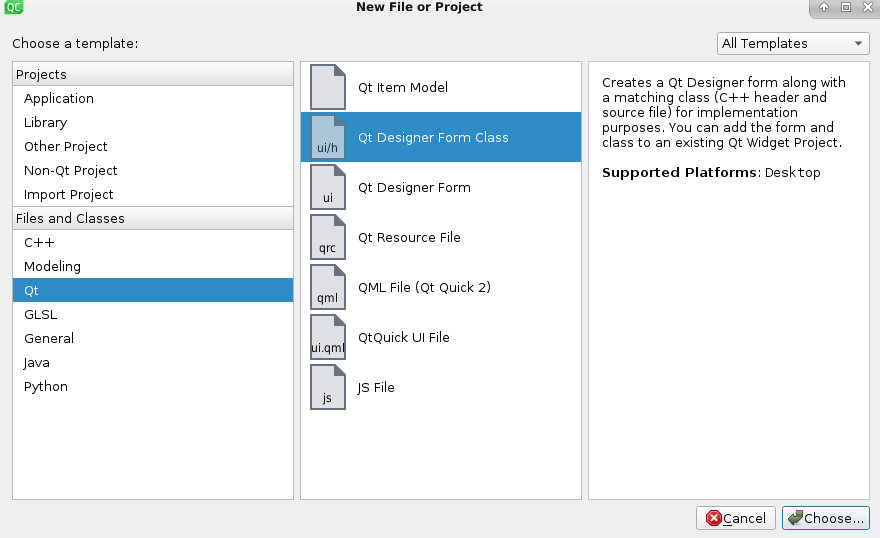
Task: Select Modeling category
Action: click(153, 266)
